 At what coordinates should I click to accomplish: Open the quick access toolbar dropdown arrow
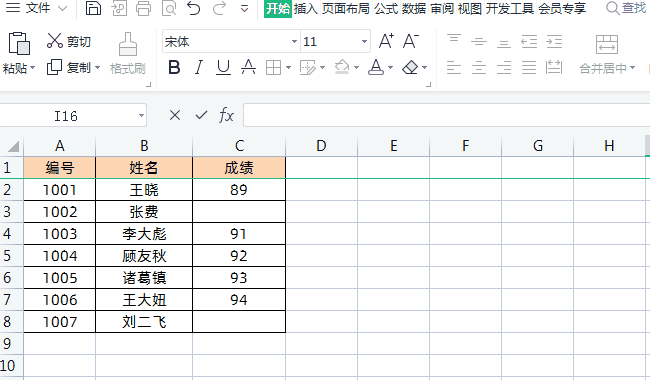click(245, 8)
